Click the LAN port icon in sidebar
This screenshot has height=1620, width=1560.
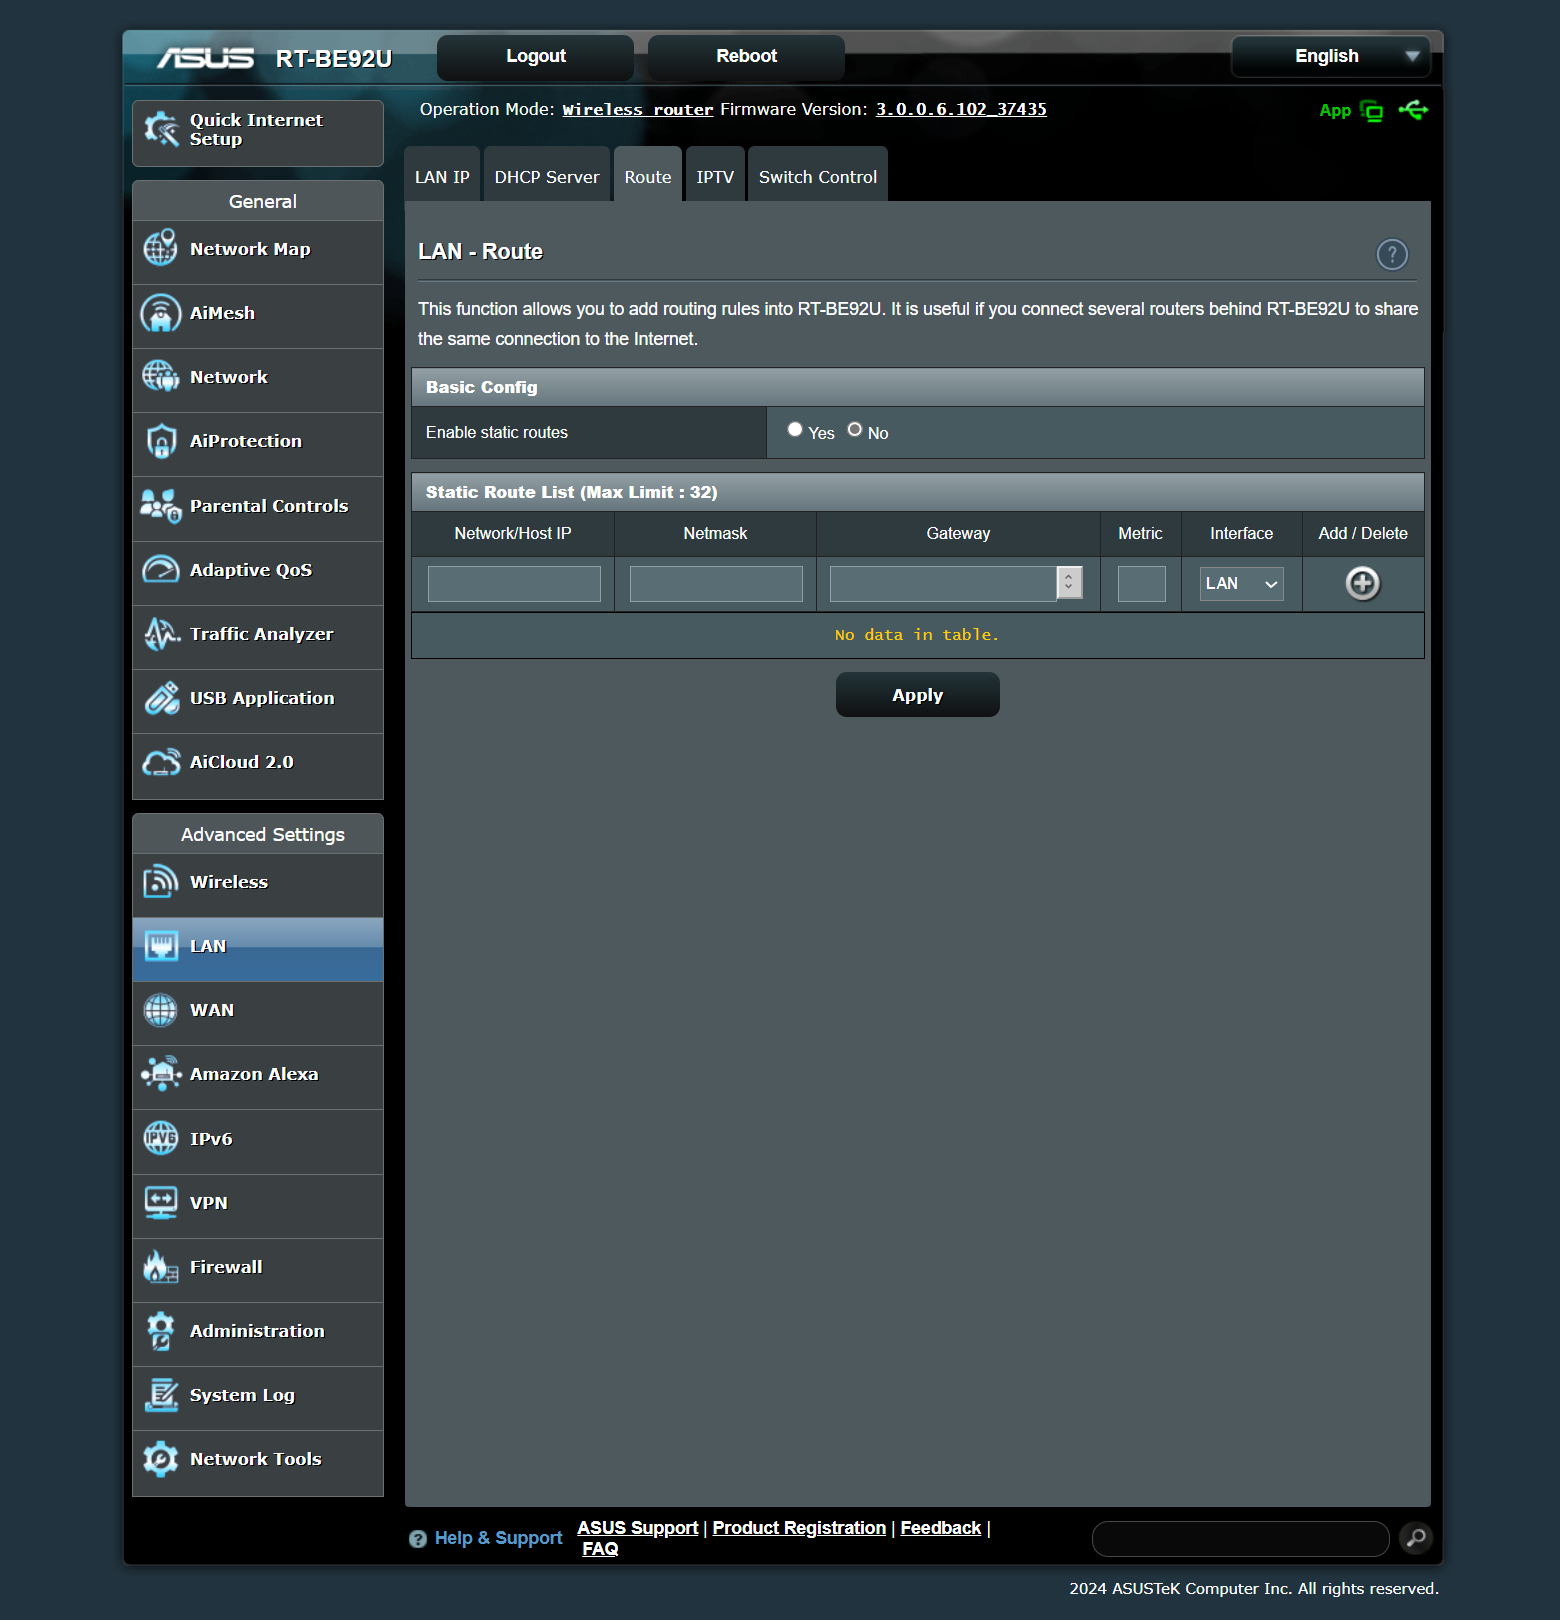click(x=160, y=946)
